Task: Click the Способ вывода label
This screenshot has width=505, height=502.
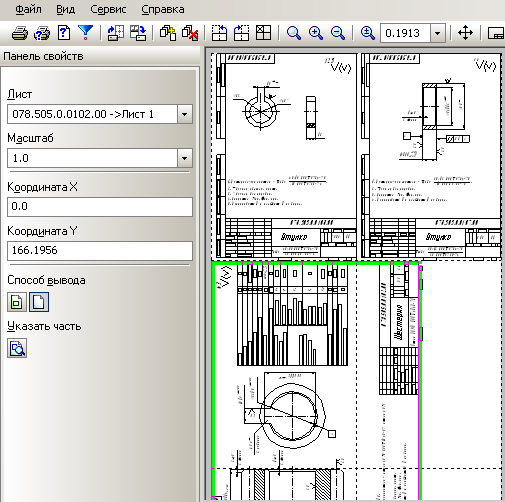Action: coord(46,280)
